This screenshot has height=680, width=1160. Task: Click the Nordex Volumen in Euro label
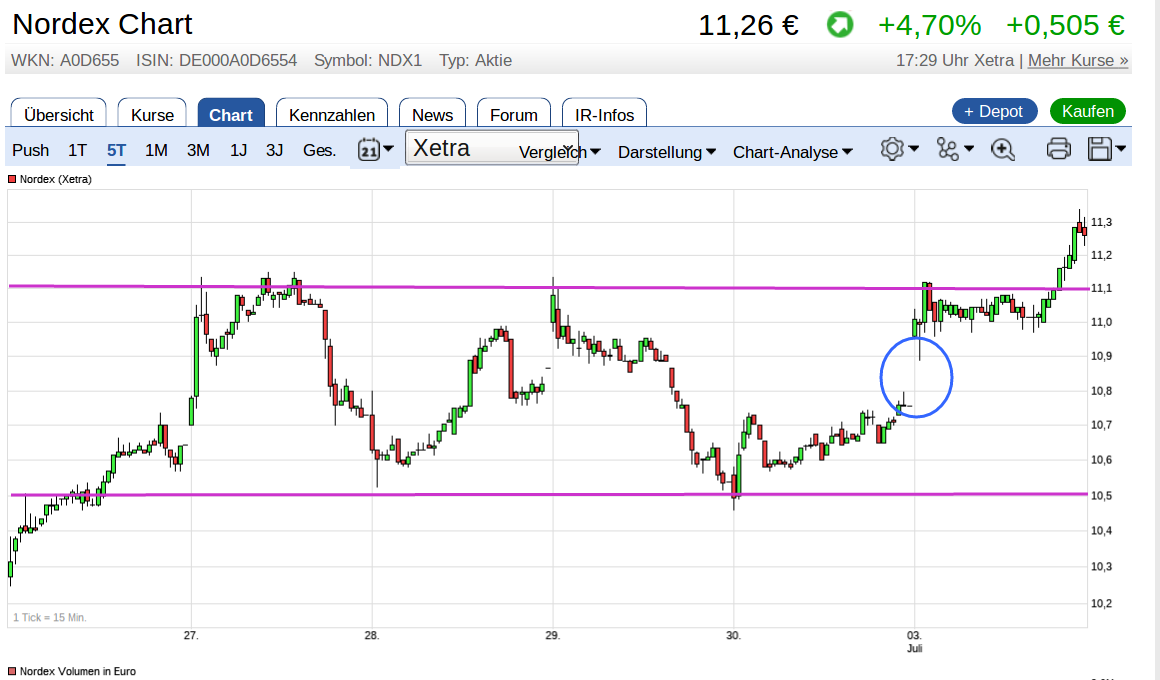coord(78,671)
